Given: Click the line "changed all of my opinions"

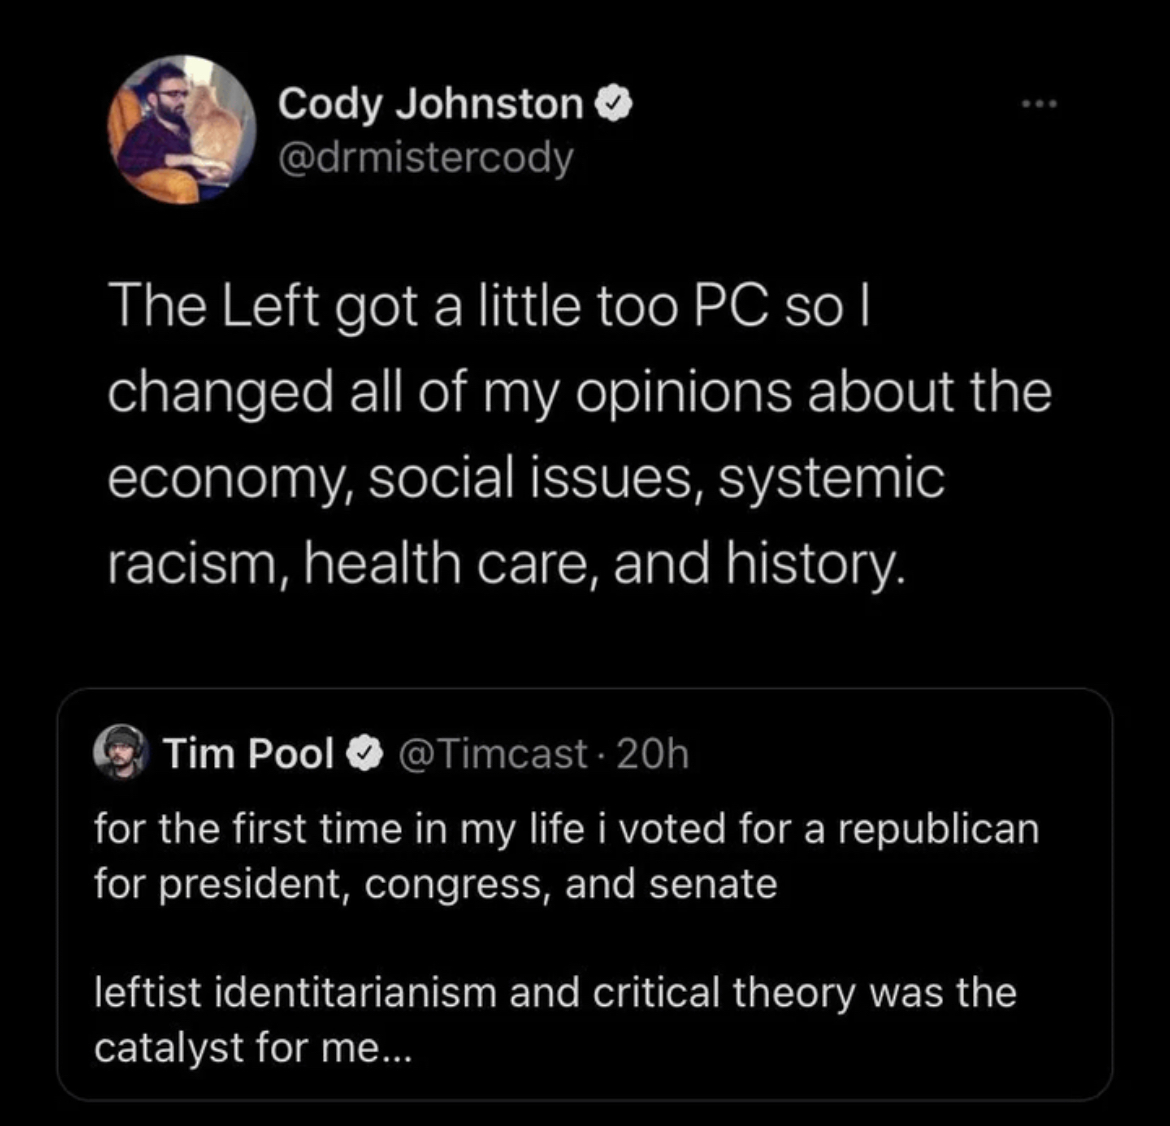Looking at the screenshot, I should tap(579, 392).
